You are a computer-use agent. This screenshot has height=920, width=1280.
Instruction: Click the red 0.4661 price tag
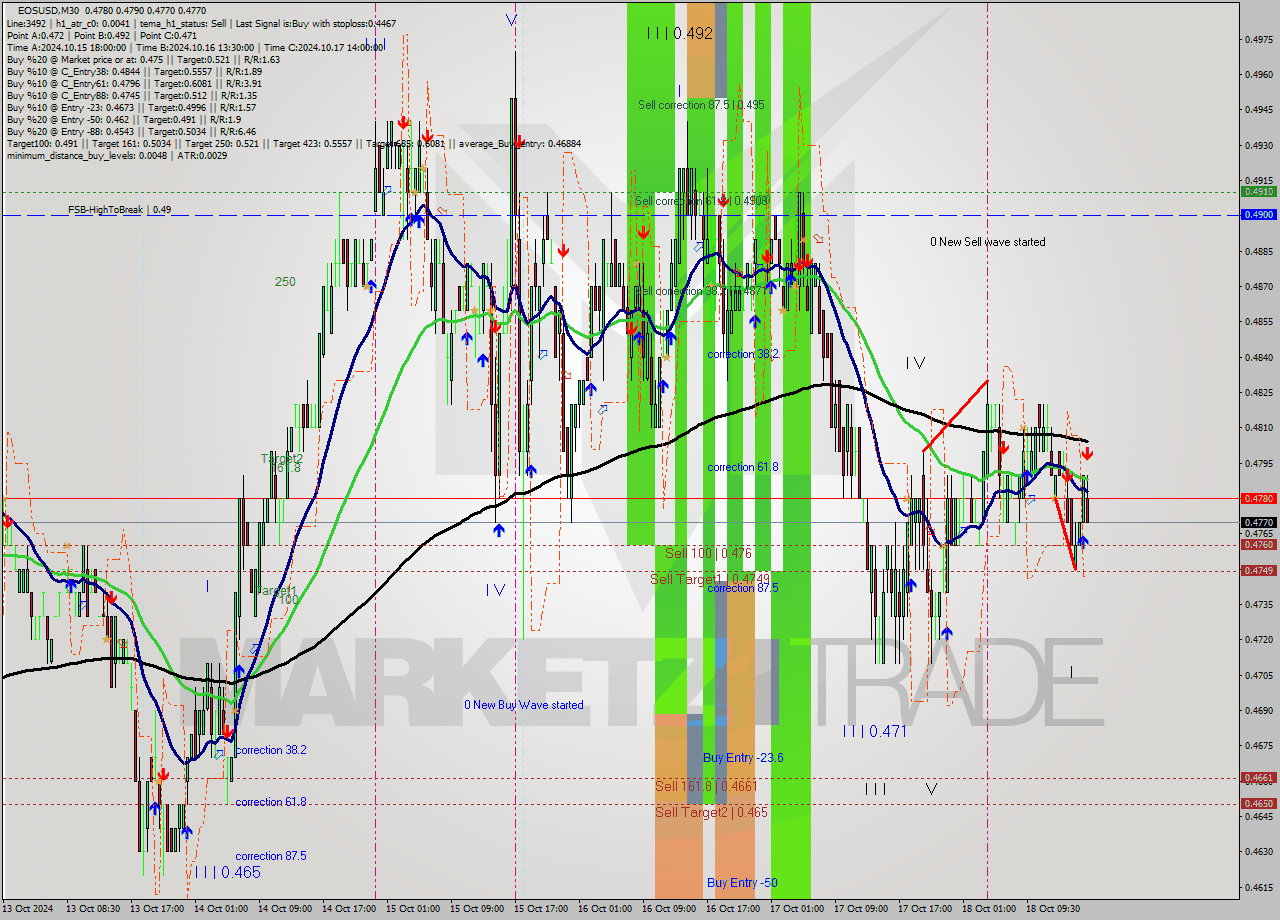(x=1258, y=777)
